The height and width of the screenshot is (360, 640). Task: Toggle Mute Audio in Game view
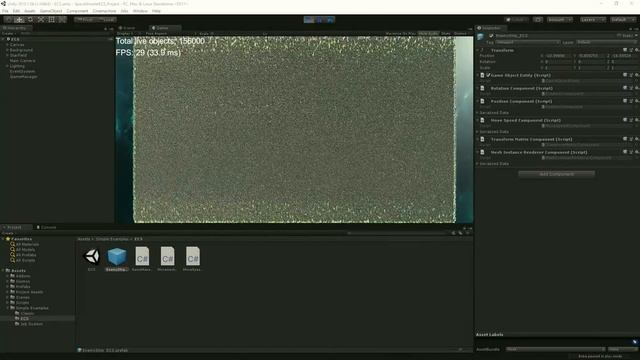428,33
